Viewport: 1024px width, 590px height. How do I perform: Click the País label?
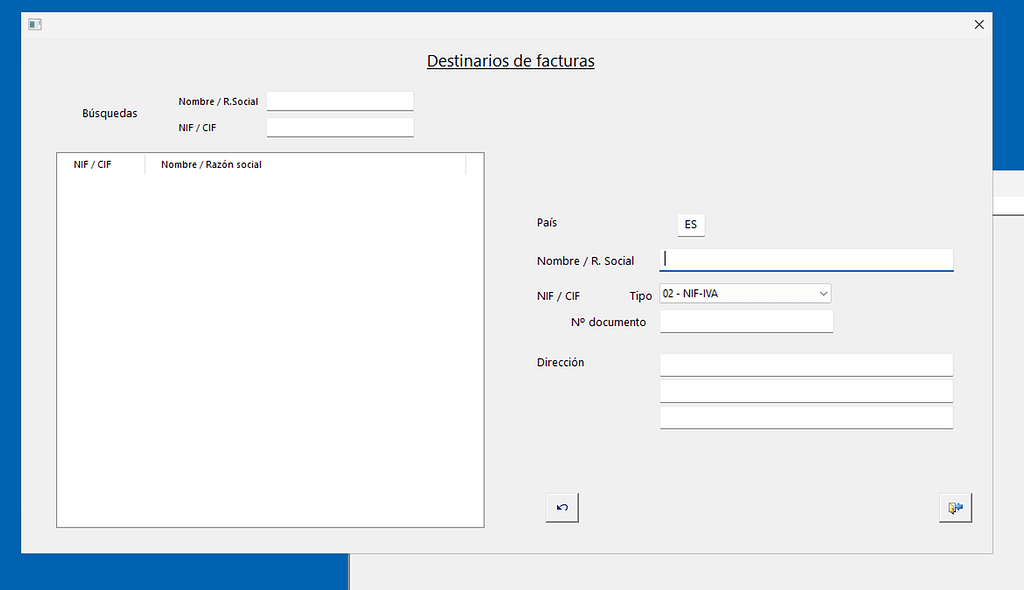tap(547, 223)
